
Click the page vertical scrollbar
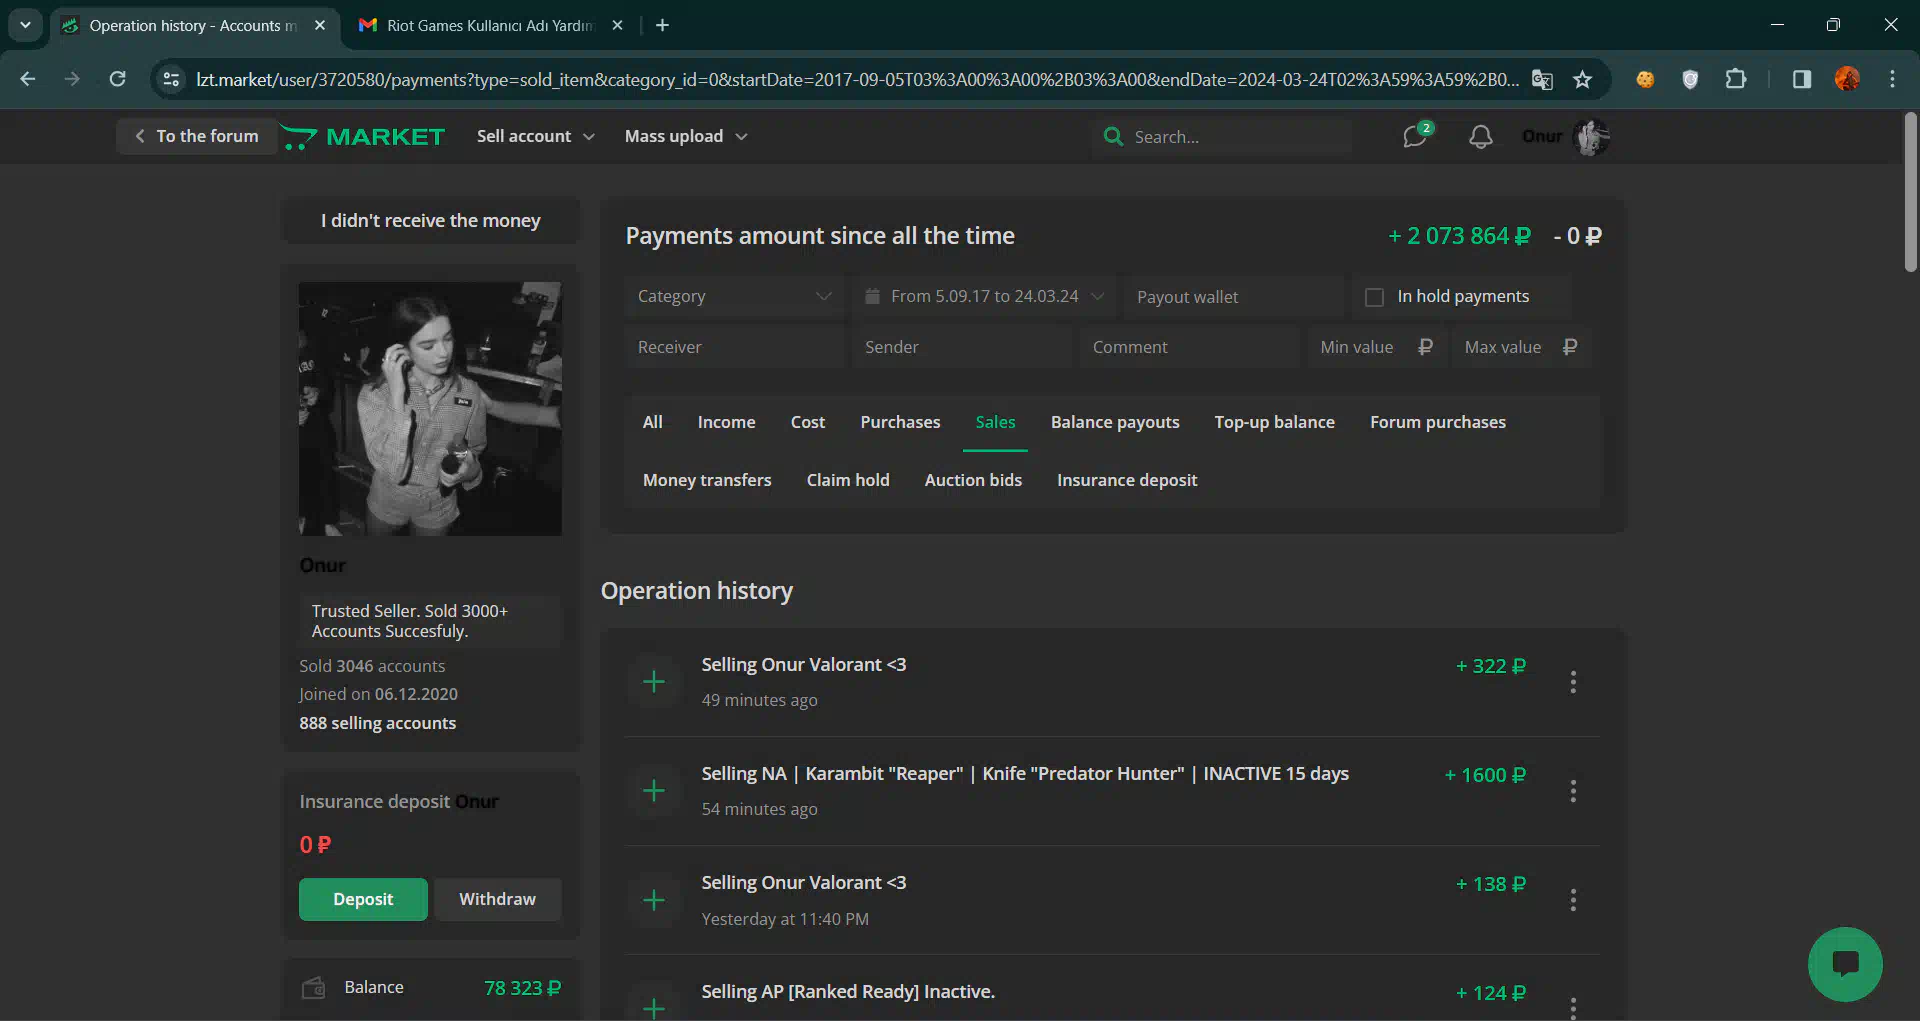click(x=1910, y=190)
